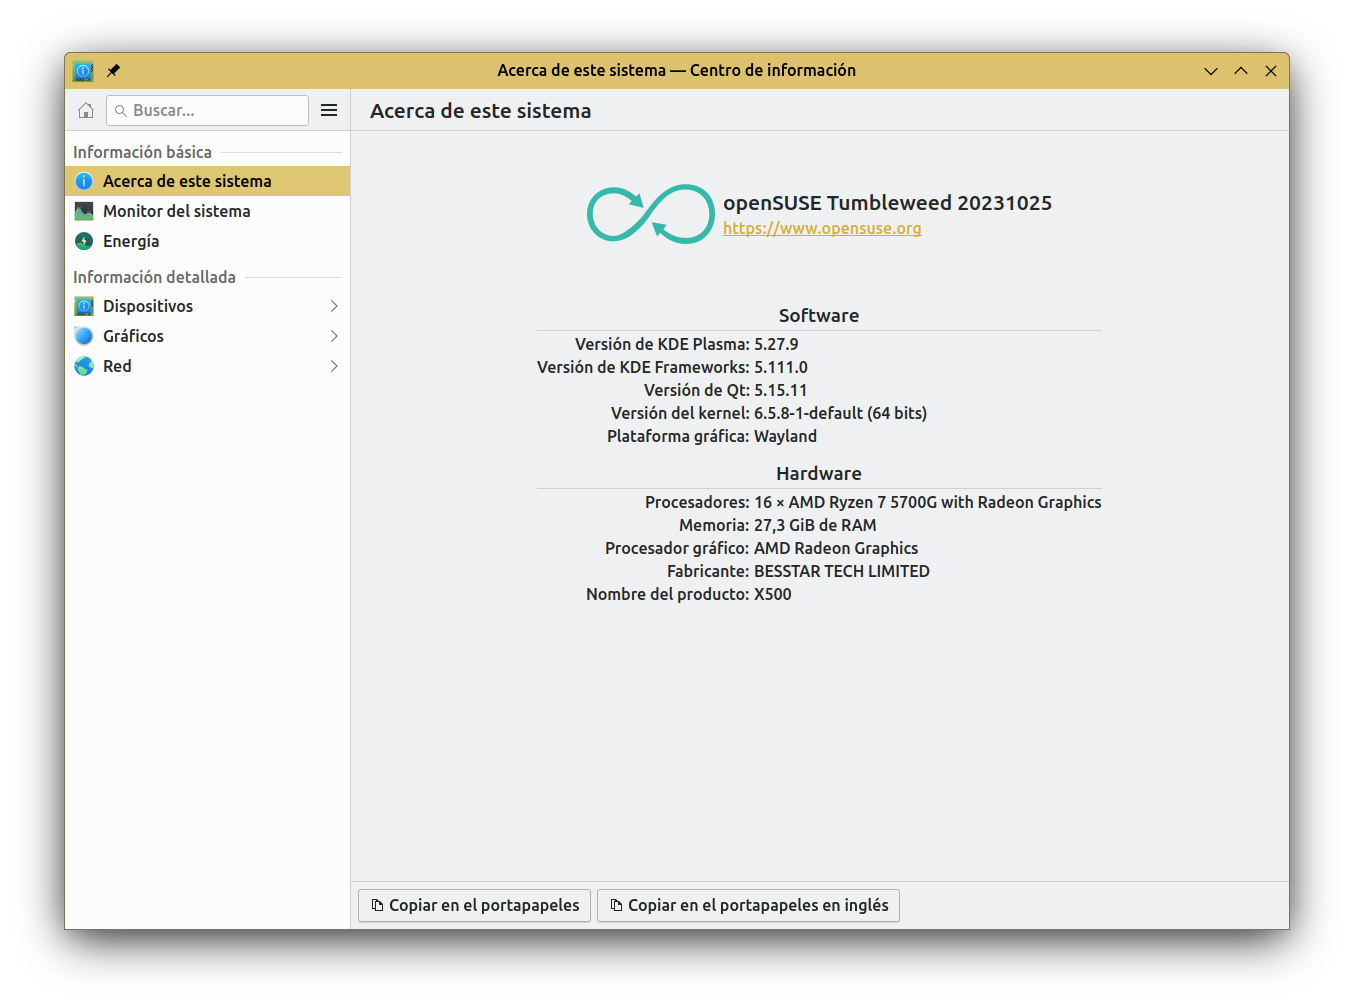Select the Red category label

[117, 366]
